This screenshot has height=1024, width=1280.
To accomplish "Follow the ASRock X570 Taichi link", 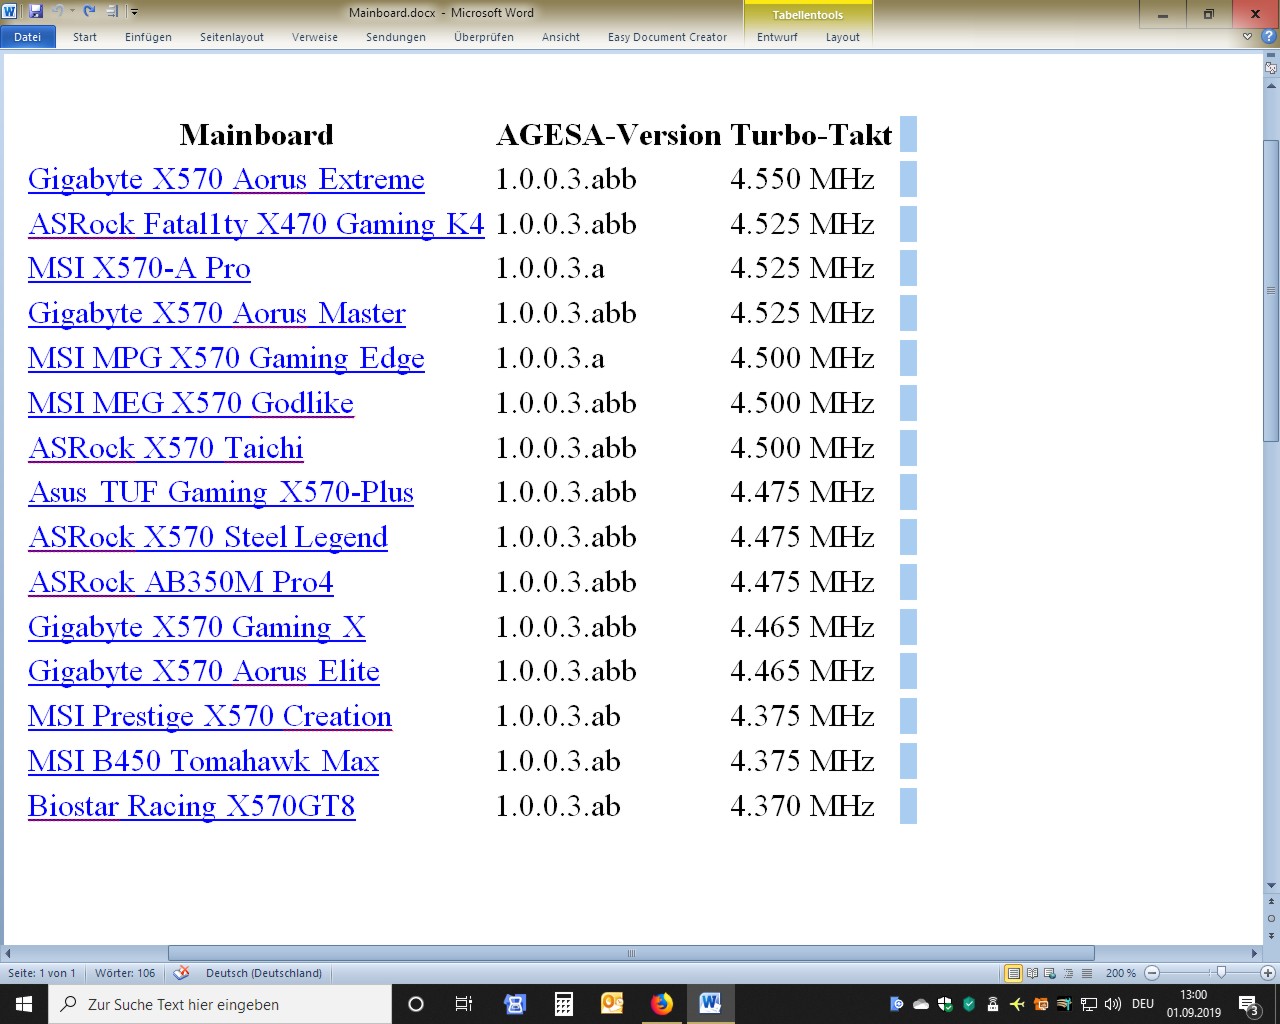I will tap(166, 448).
